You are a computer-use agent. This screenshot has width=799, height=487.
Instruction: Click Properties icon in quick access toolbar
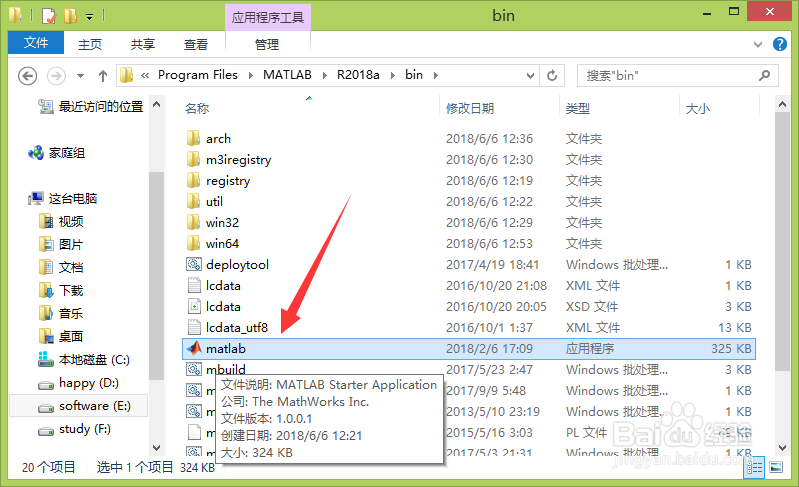[49, 16]
